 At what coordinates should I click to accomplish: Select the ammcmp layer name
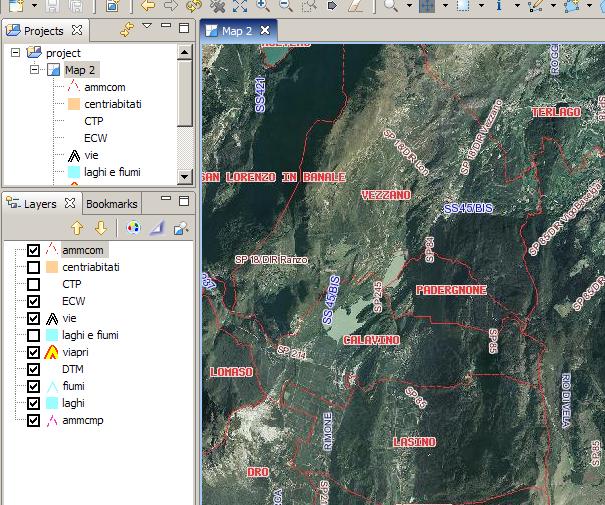(x=82, y=420)
